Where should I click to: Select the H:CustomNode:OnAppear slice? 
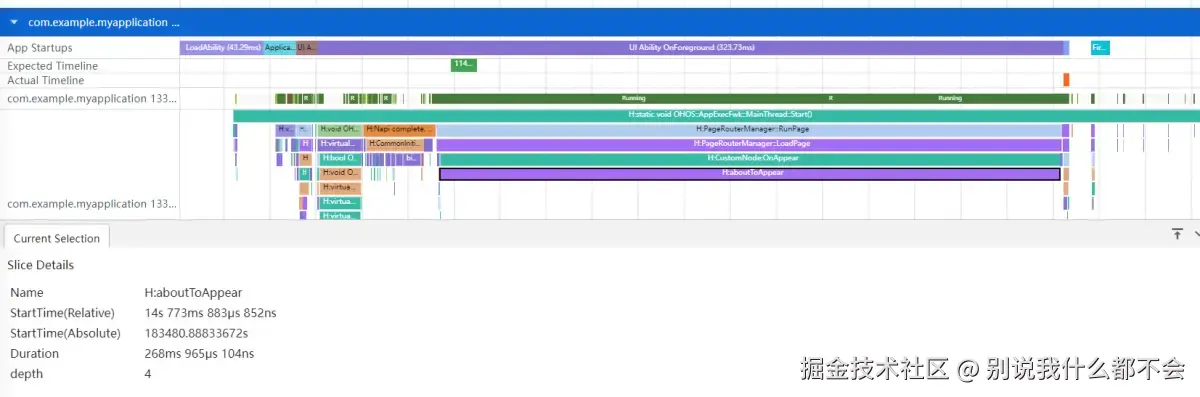[750, 158]
